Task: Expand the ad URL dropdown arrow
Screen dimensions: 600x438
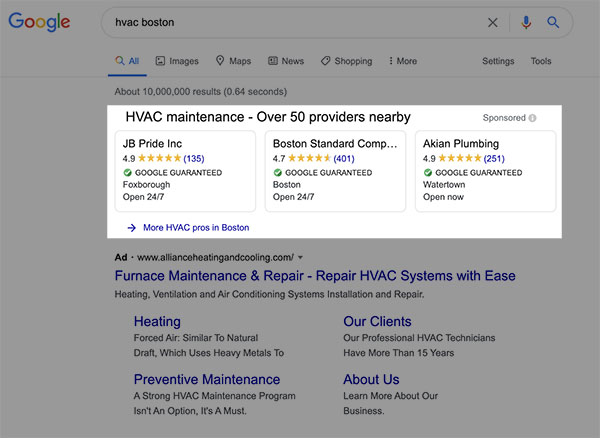Action: [x=300, y=257]
